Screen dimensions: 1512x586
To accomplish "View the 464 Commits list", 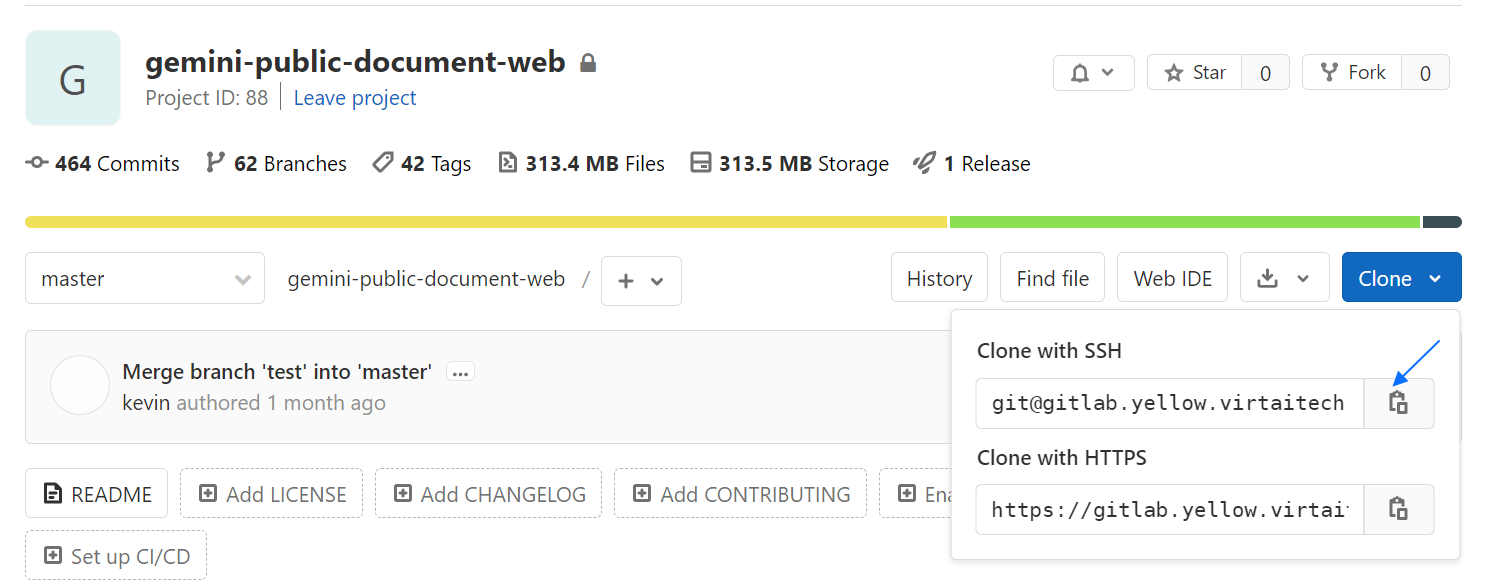I will click(103, 164).
